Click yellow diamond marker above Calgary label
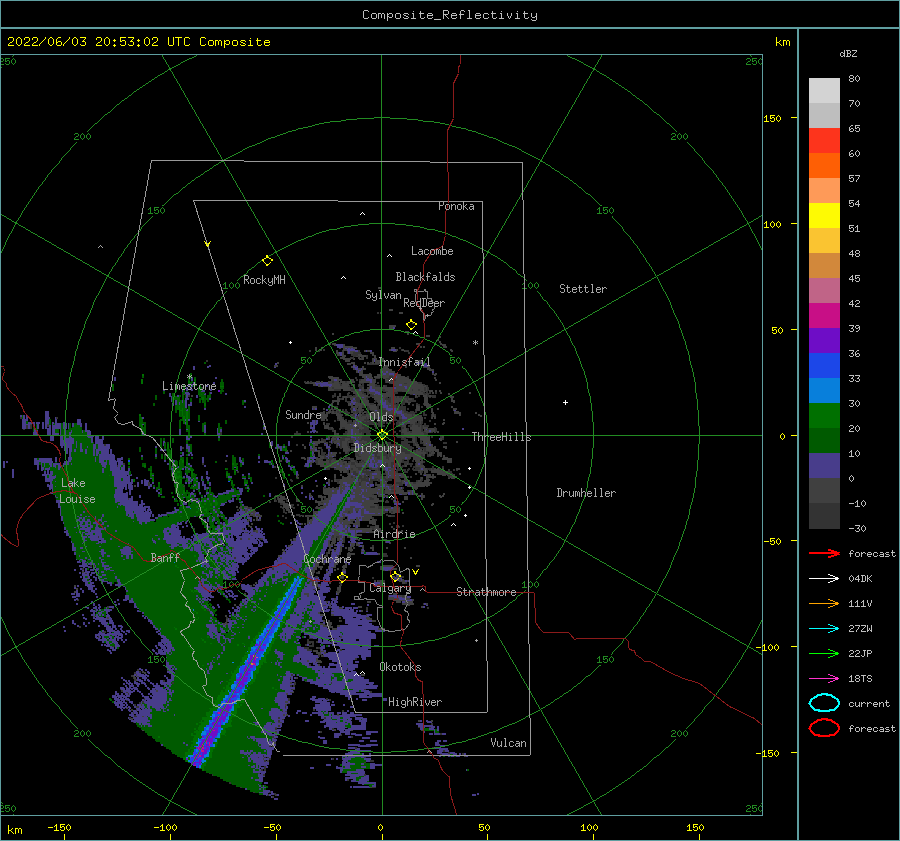900x841 pixels. pos(395,576)
